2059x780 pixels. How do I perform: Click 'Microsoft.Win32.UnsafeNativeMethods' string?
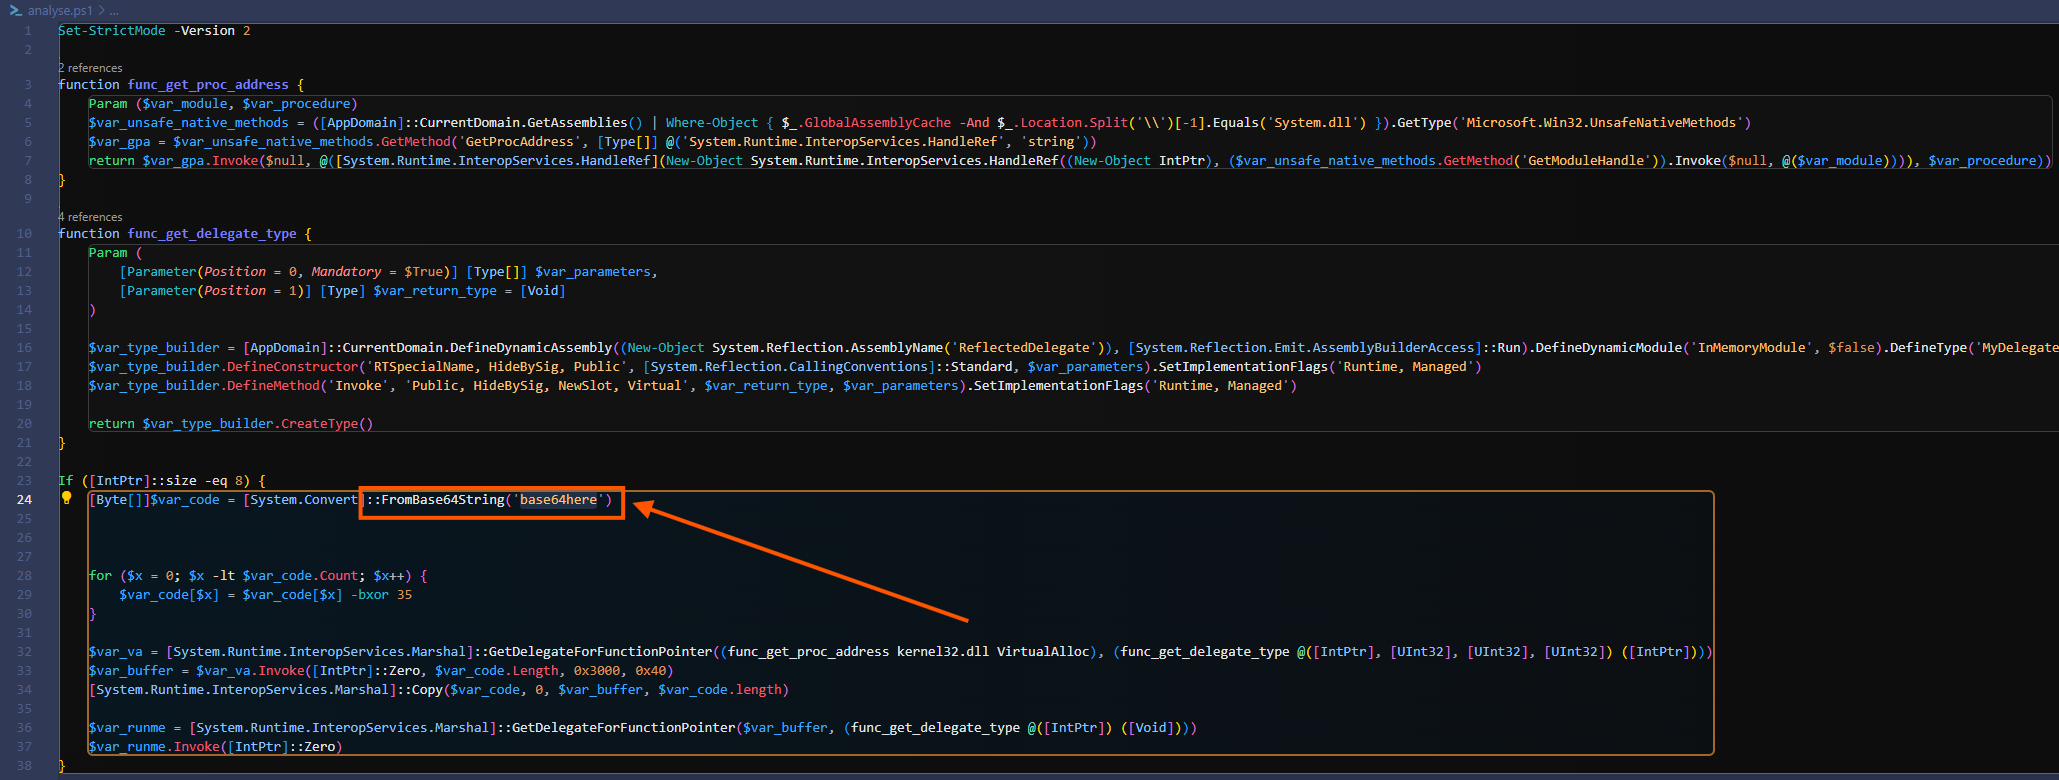[1601, 123]
